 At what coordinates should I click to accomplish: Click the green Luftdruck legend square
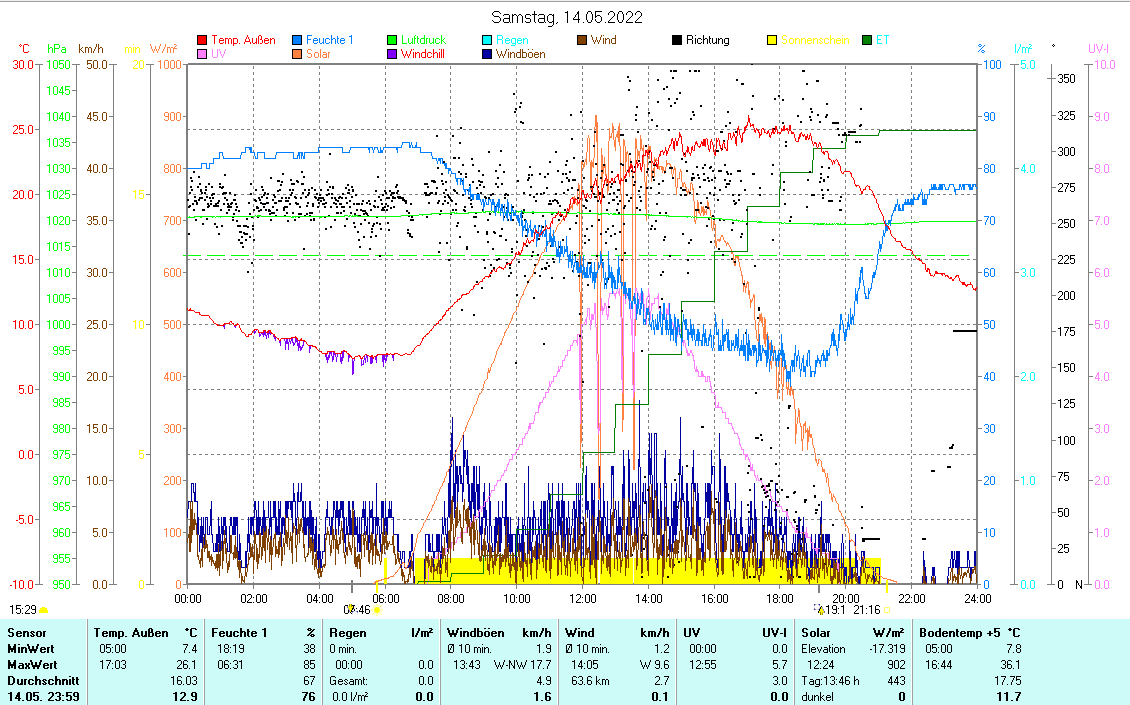[x=393, y=41]
